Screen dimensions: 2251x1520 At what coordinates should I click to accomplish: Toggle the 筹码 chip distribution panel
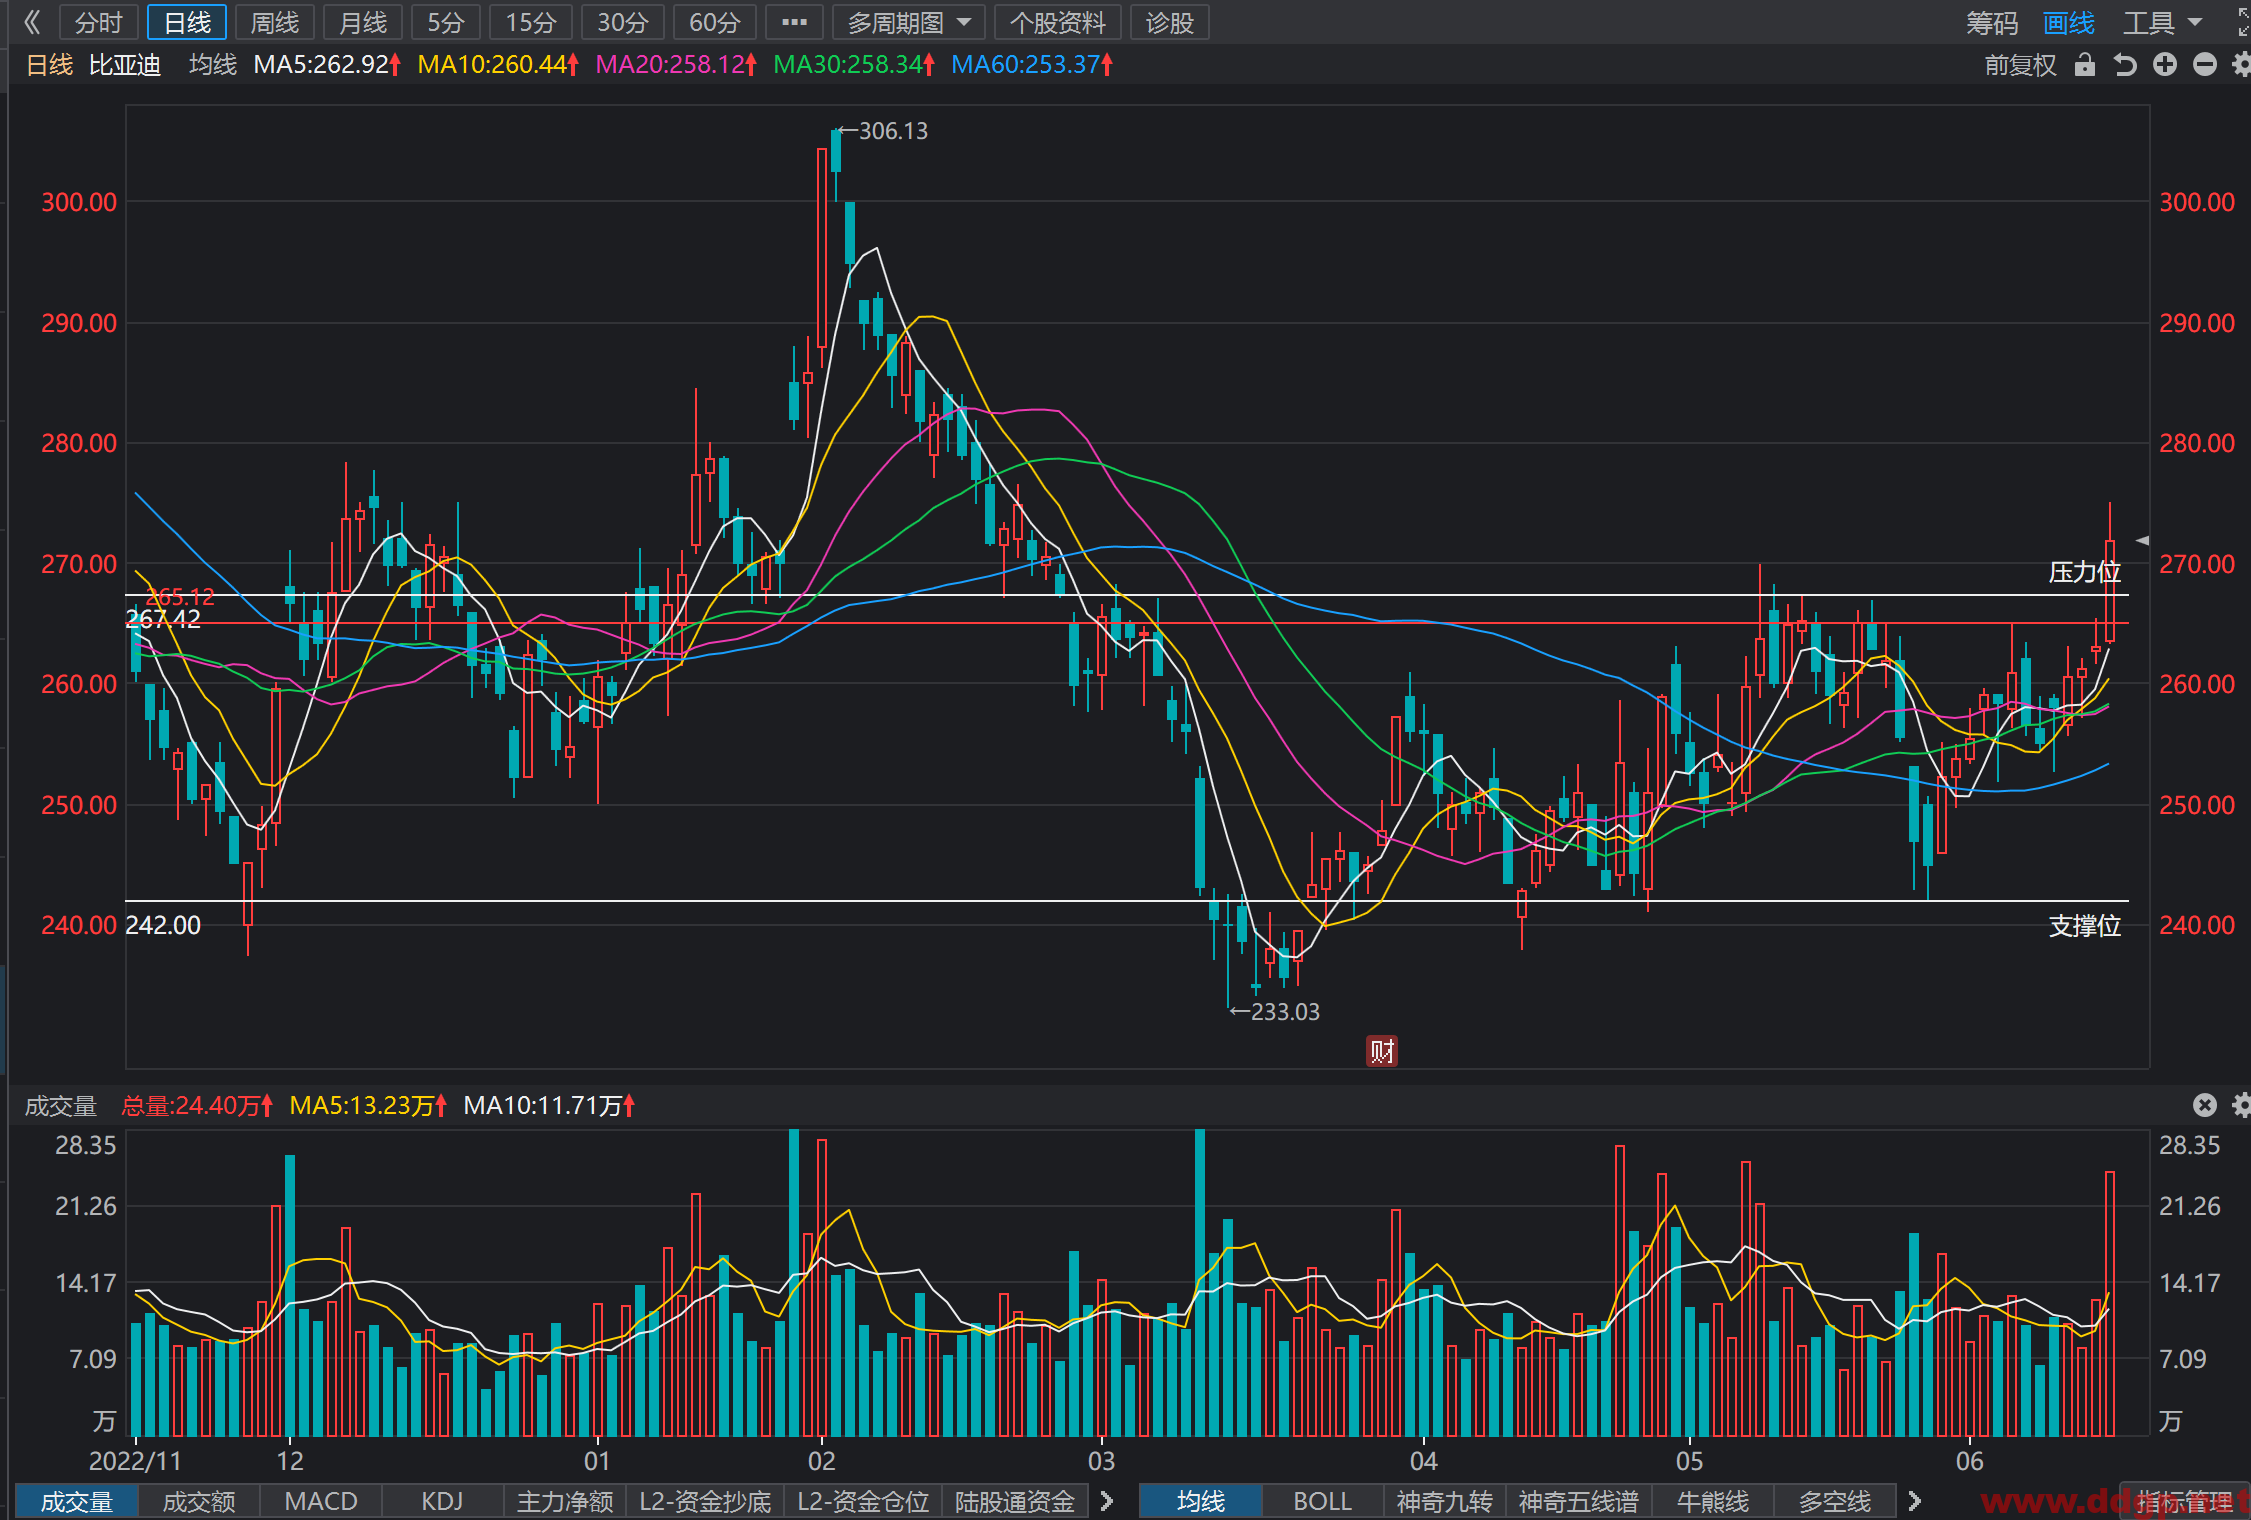(1992, 22)
